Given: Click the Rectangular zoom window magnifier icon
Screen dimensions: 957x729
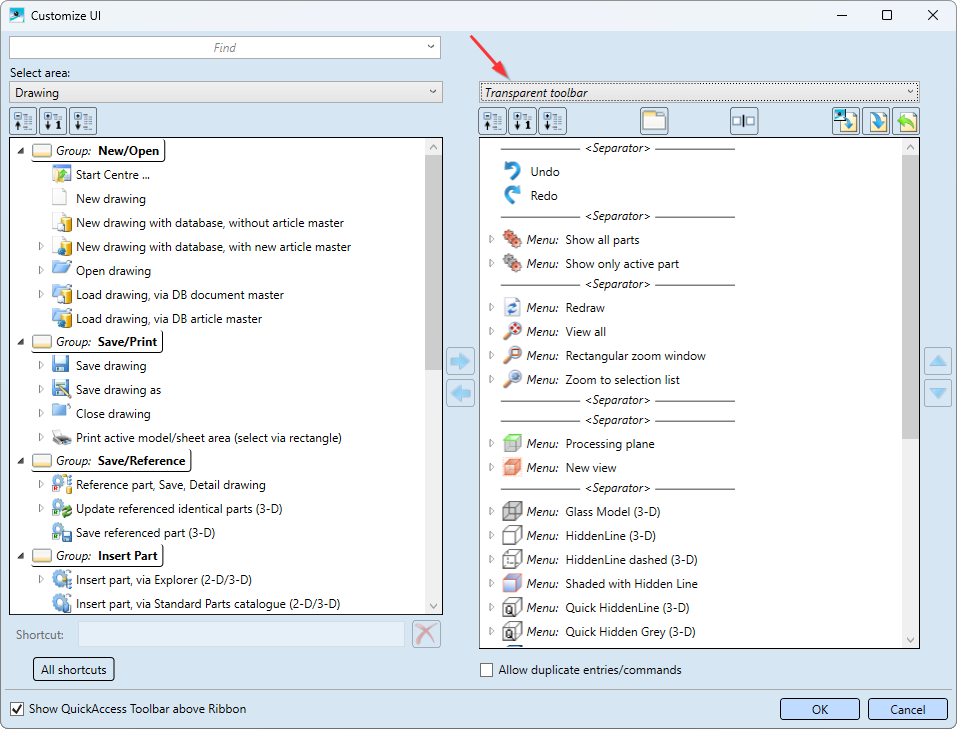Looking at the screenshot, I should coord(512,355).
